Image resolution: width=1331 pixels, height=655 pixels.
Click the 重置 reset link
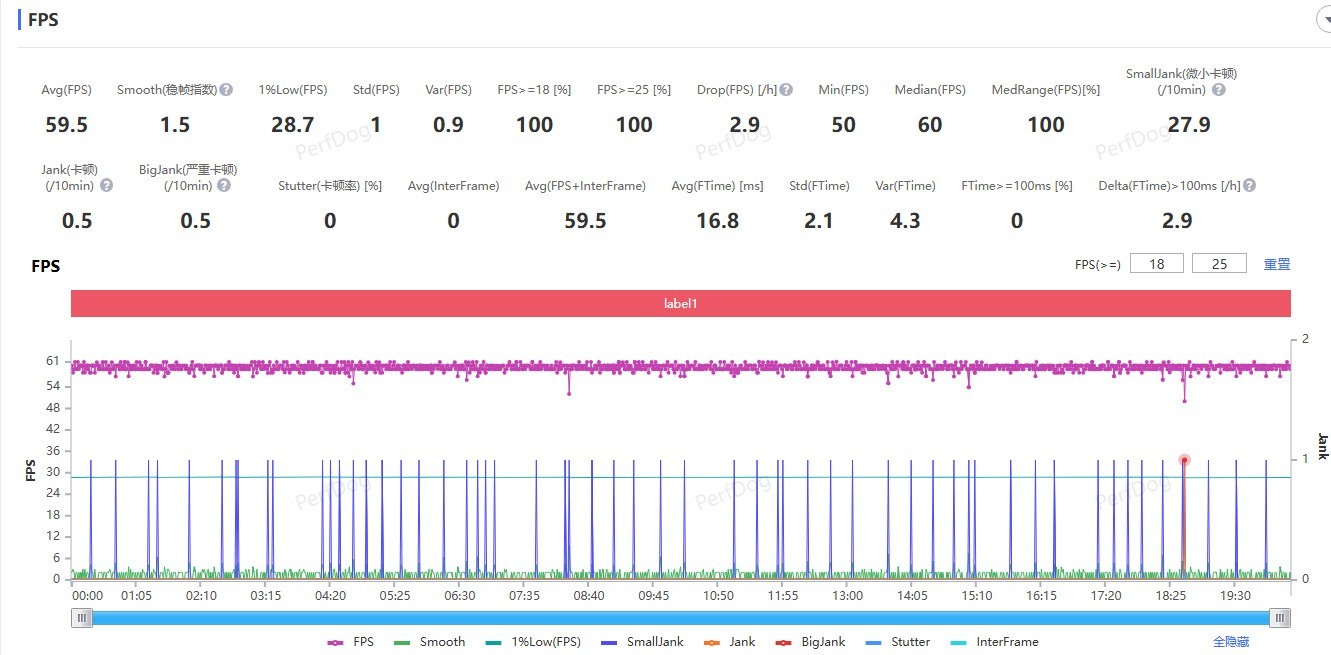[x=1277, y=264]
